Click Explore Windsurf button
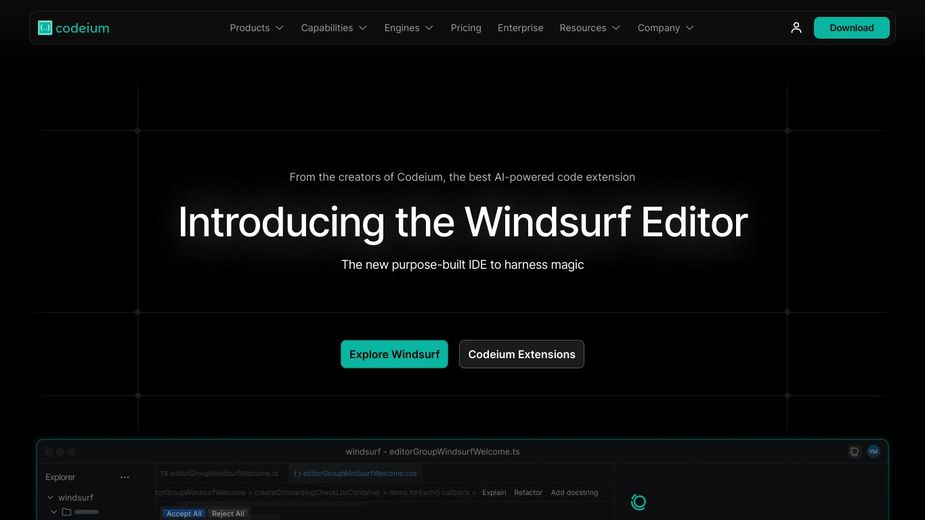925x520 pixels. click(394, 354)
